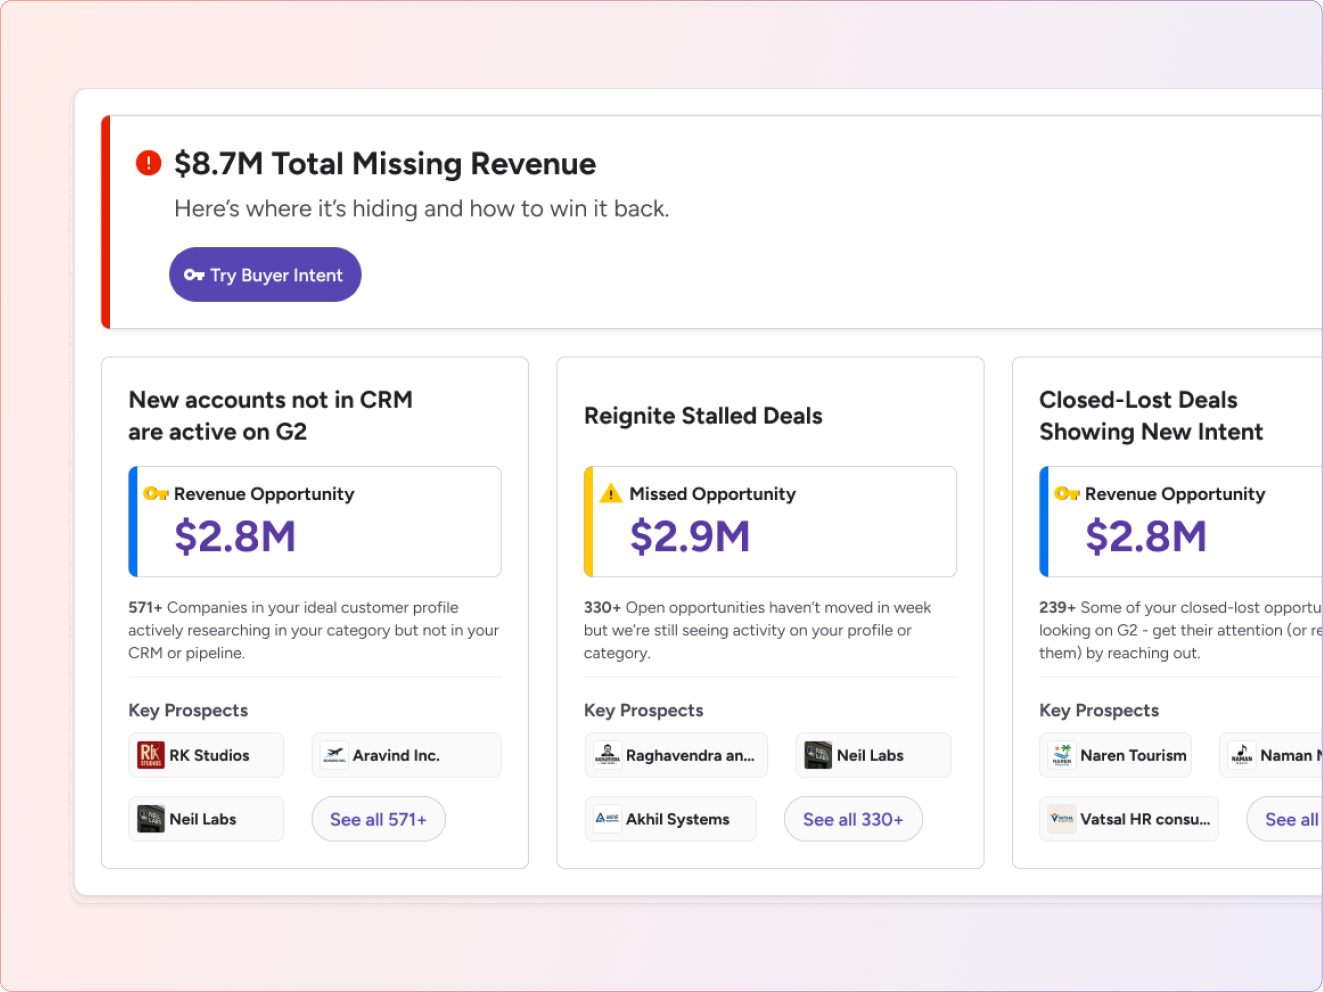Viewport: 1323px width, 992px height.
Task: Click the red alert icon beside Total Missing Revenue
Action: (148, 163)
